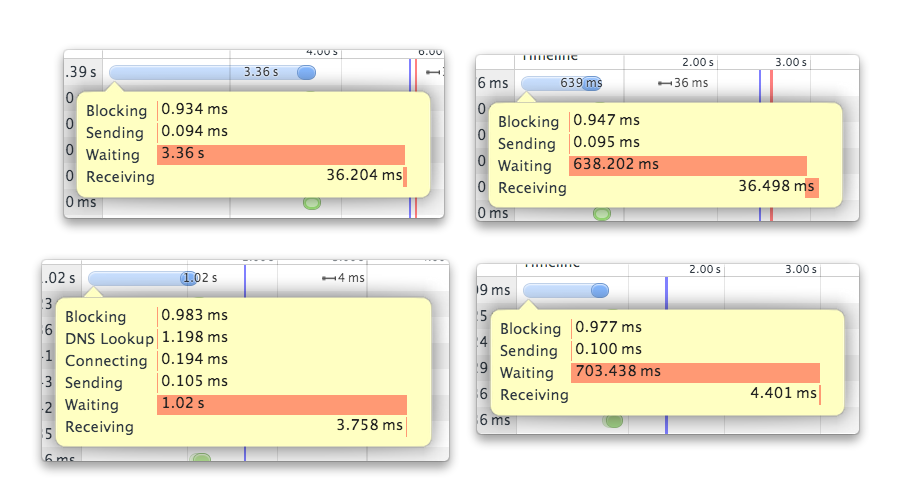912x501 pixels.
Task: Click the 36 ms marker in the timeline
Action: click(683, 83)
